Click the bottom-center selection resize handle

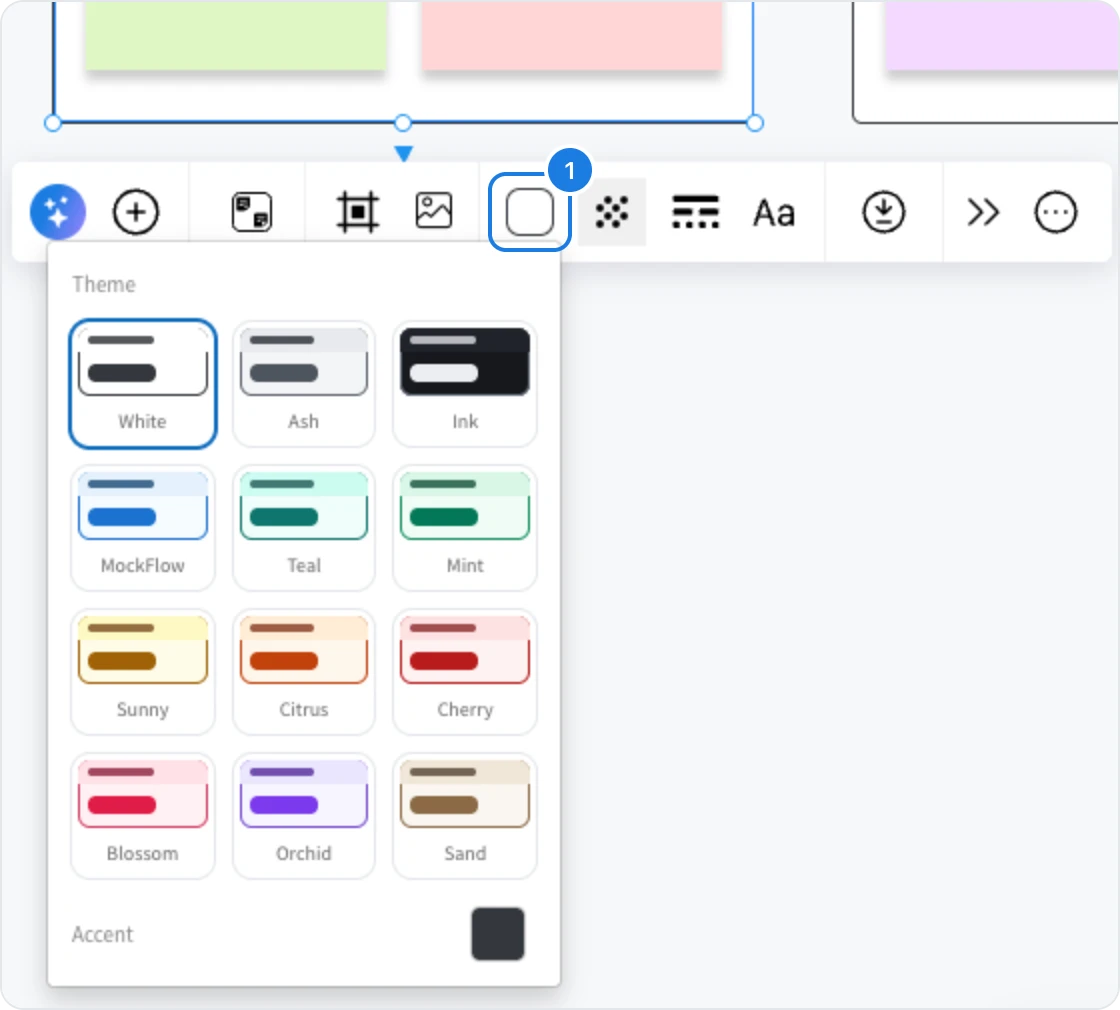[x=403, y=123]
